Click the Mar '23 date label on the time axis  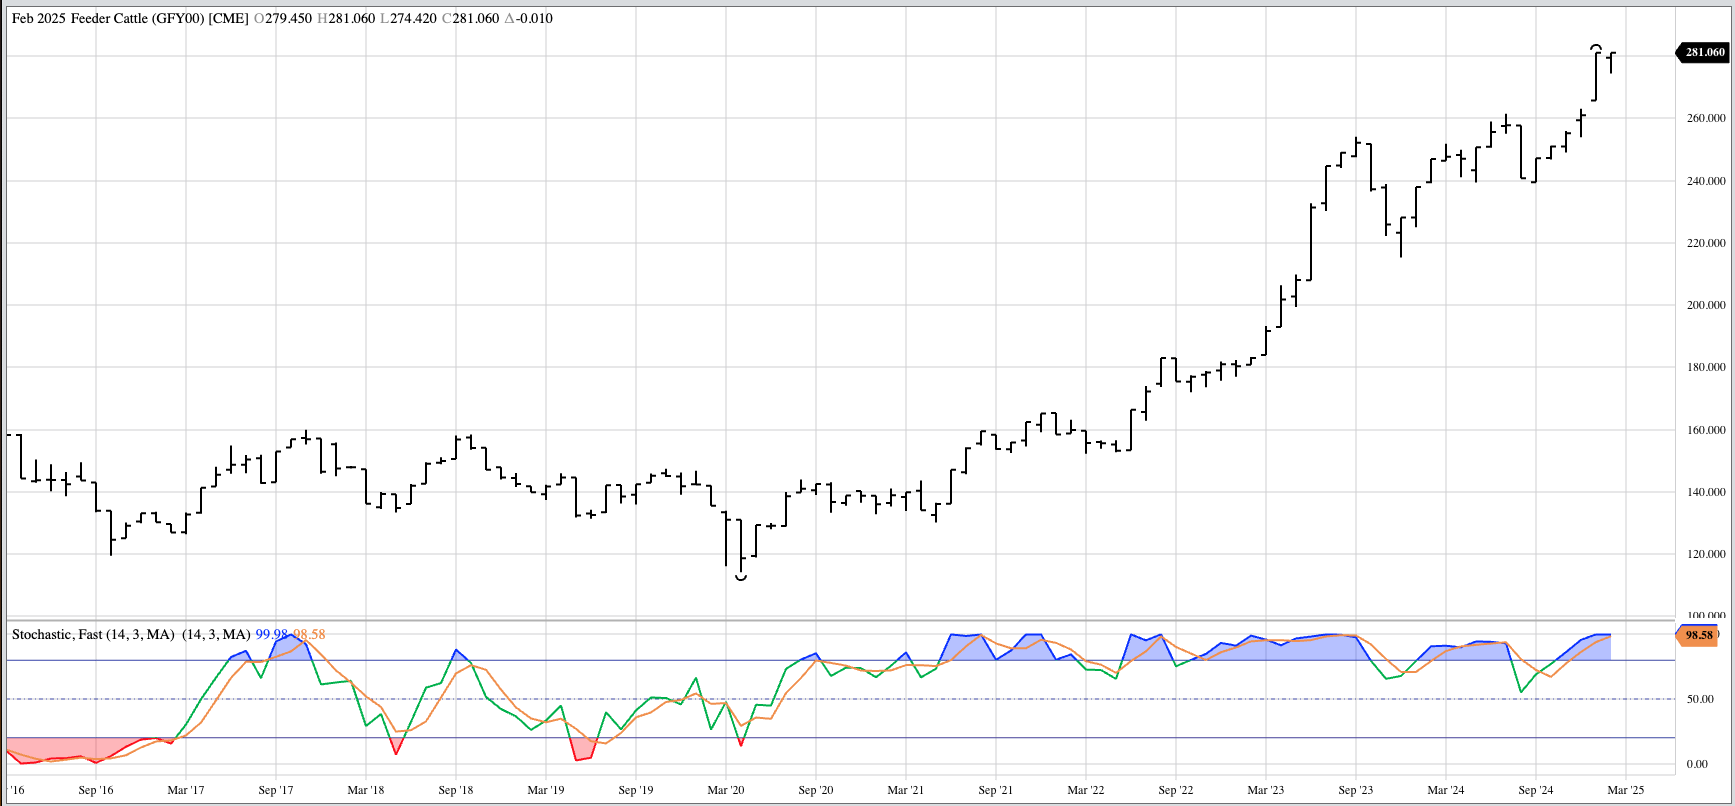[x=1265, y=790]
